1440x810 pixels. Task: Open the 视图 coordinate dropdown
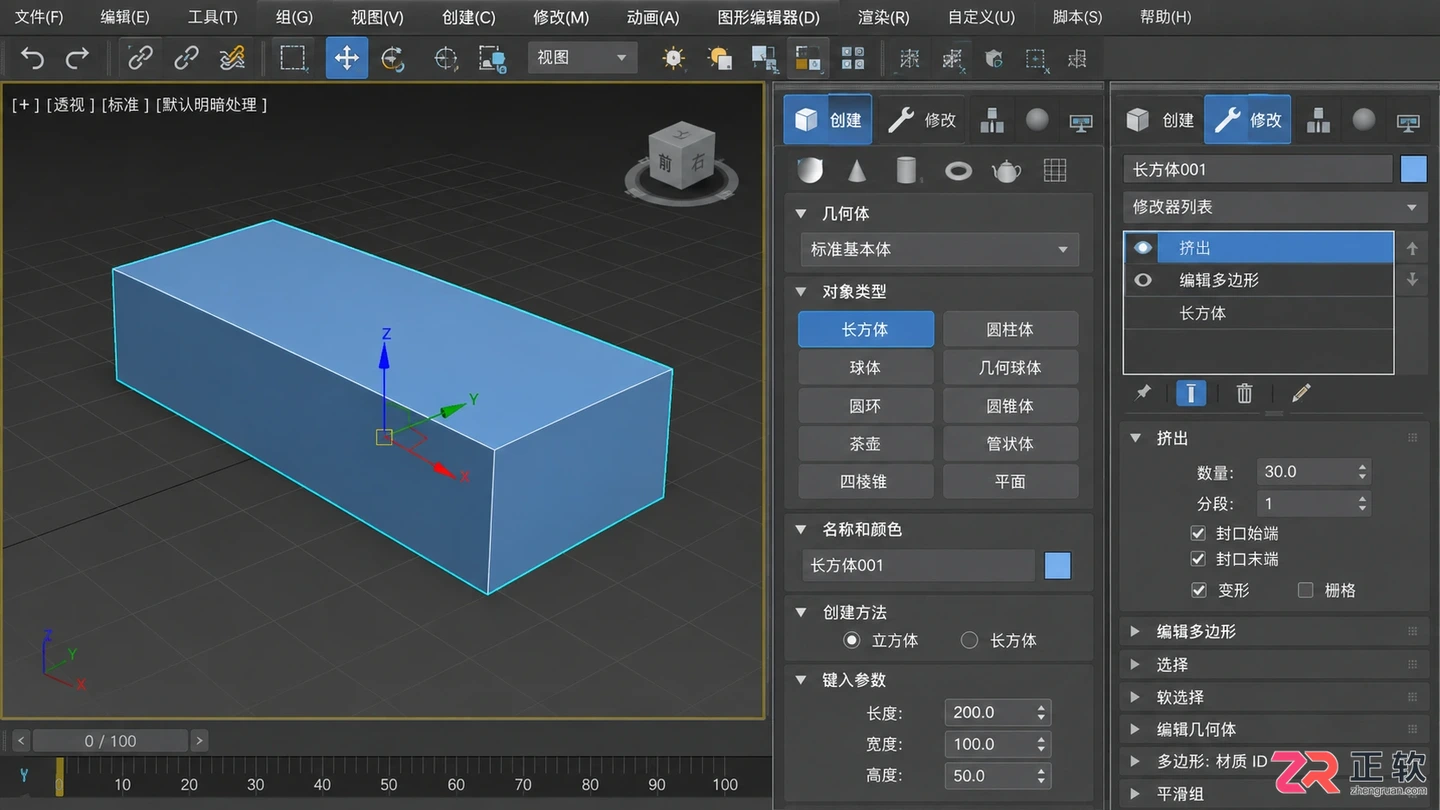pos(582,58)
